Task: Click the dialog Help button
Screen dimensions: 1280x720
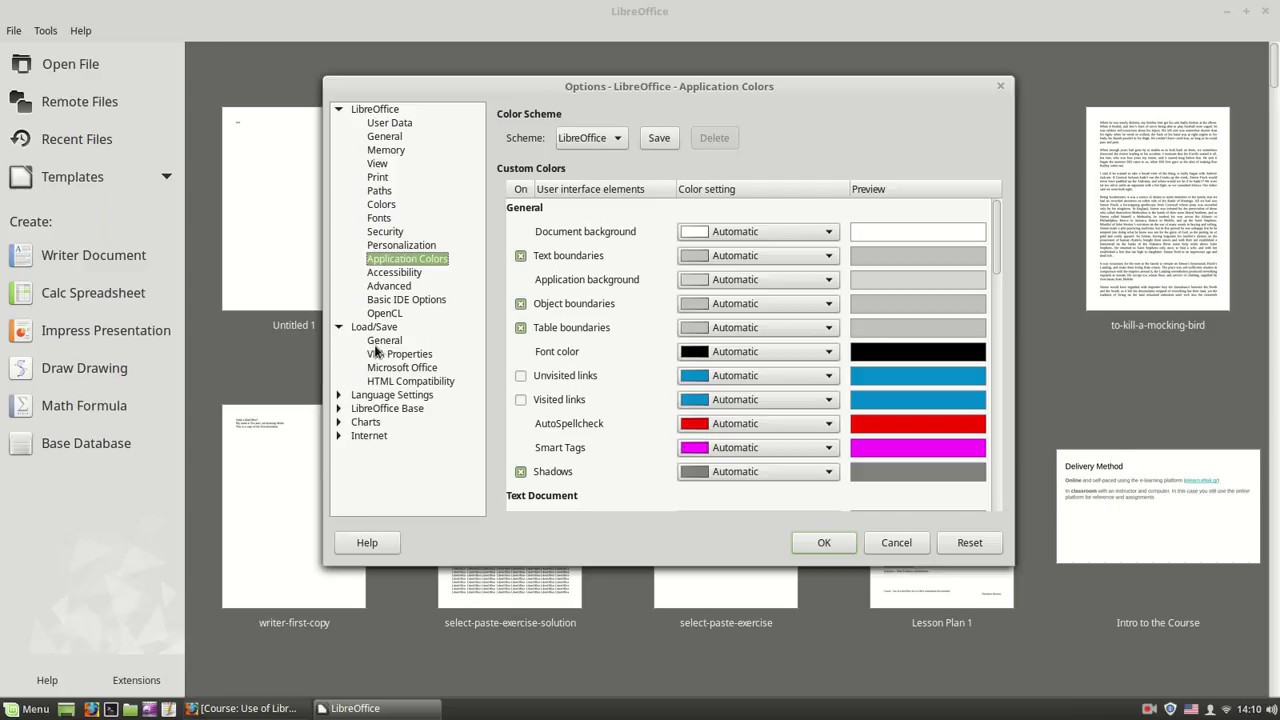Action: [367, 543]
